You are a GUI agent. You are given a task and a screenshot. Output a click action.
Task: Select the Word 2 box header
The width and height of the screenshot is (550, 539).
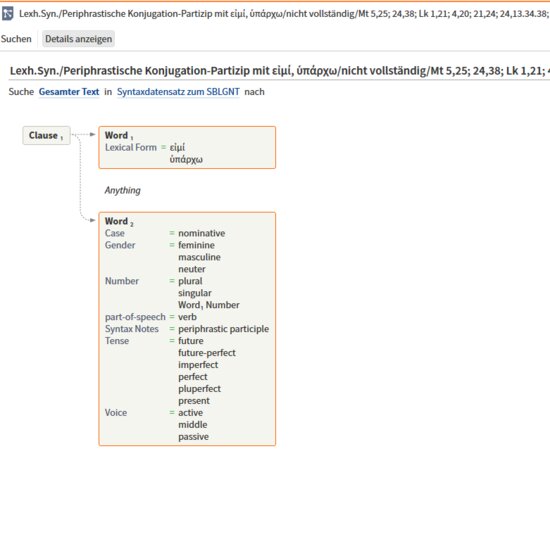(x=119, y=221)
